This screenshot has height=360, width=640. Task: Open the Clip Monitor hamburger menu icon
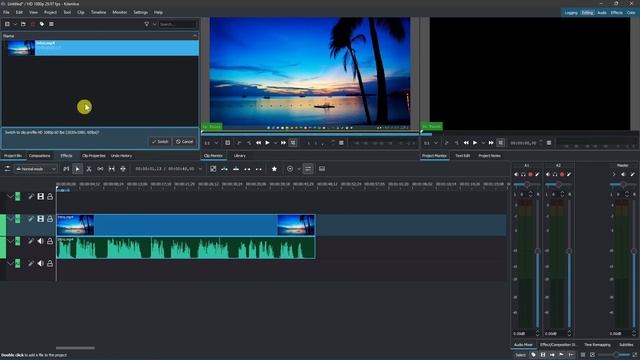pos(341,143)
